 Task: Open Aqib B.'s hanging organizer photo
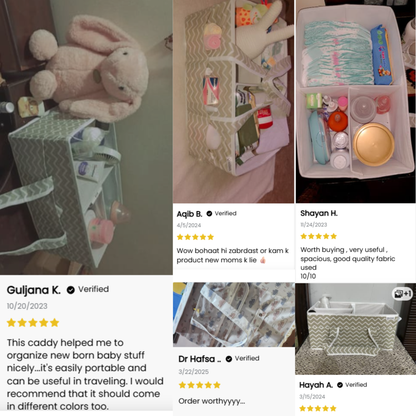click(x=234, y=101)
